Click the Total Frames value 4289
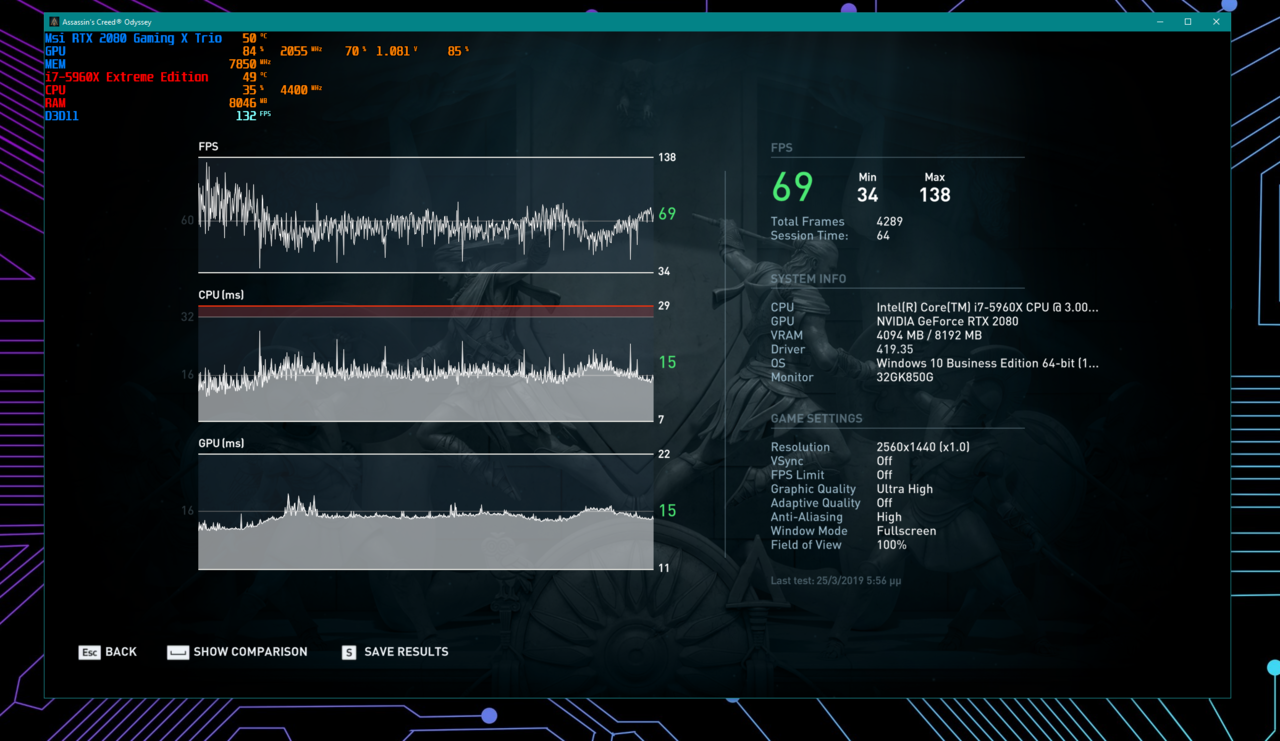Viewport: 1280px width, 741px height. coord(890,222)
